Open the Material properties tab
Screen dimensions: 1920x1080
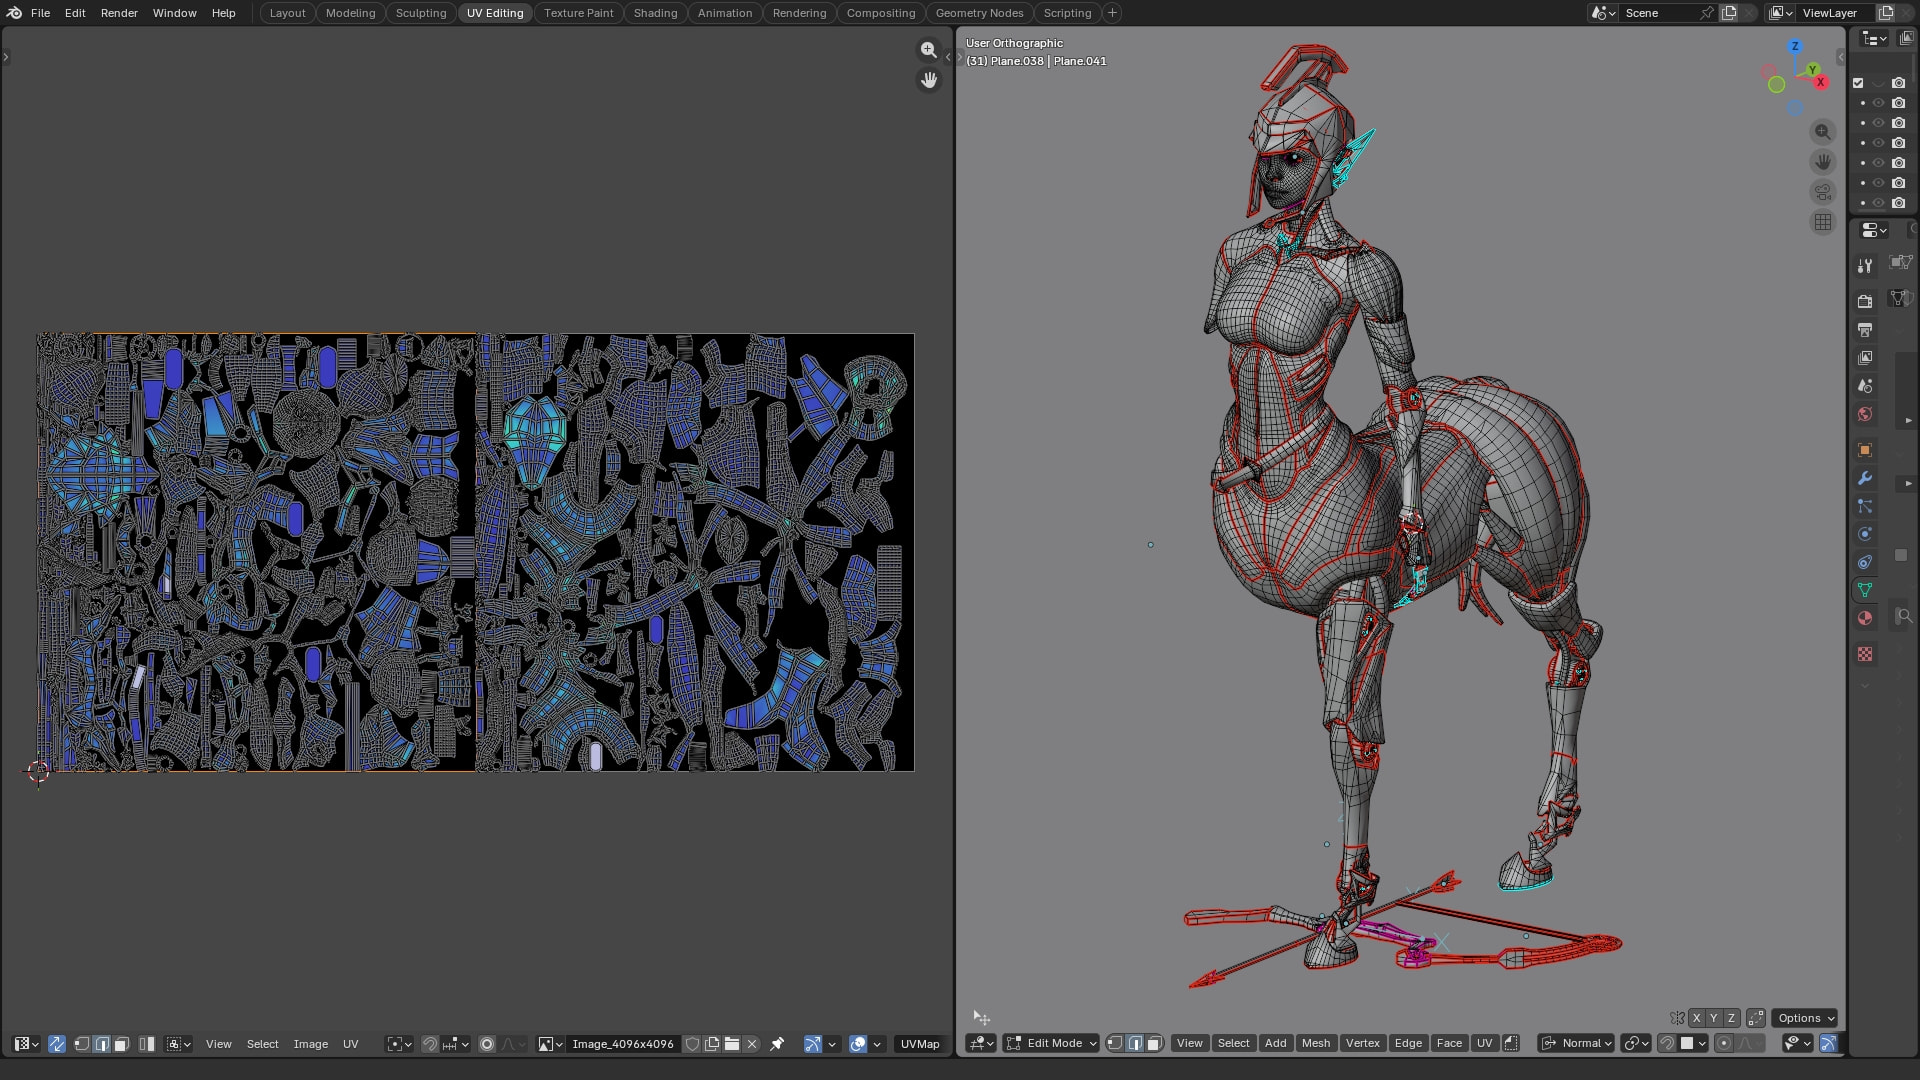point(1865,618)
